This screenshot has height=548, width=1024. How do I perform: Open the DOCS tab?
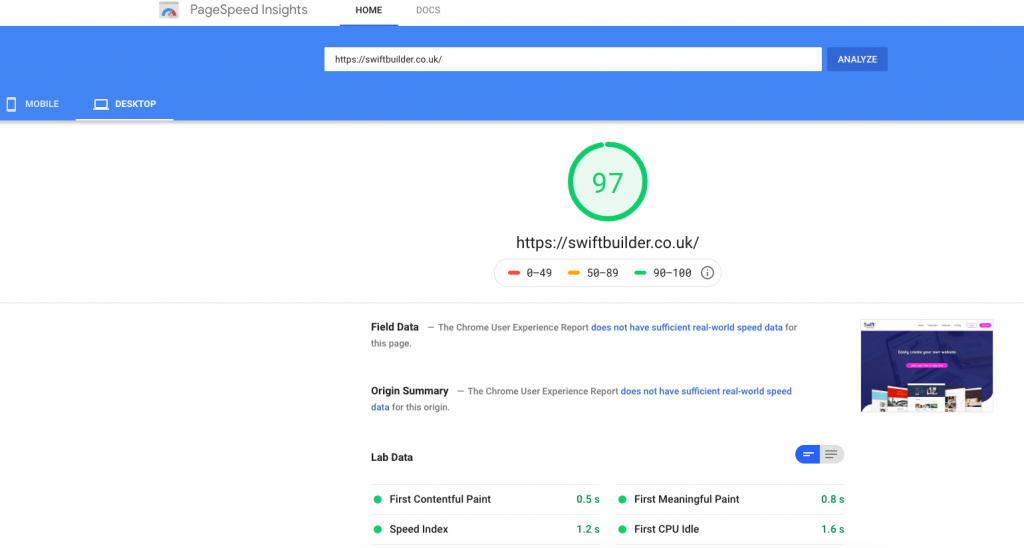coord(428,11)
